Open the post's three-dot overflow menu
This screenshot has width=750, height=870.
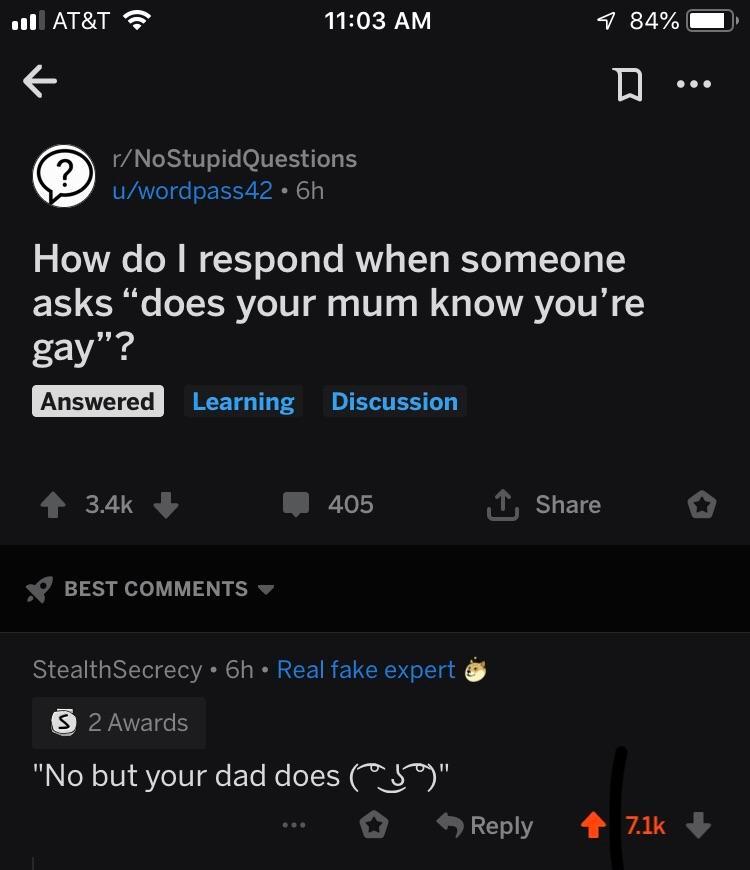click(694, 85)
